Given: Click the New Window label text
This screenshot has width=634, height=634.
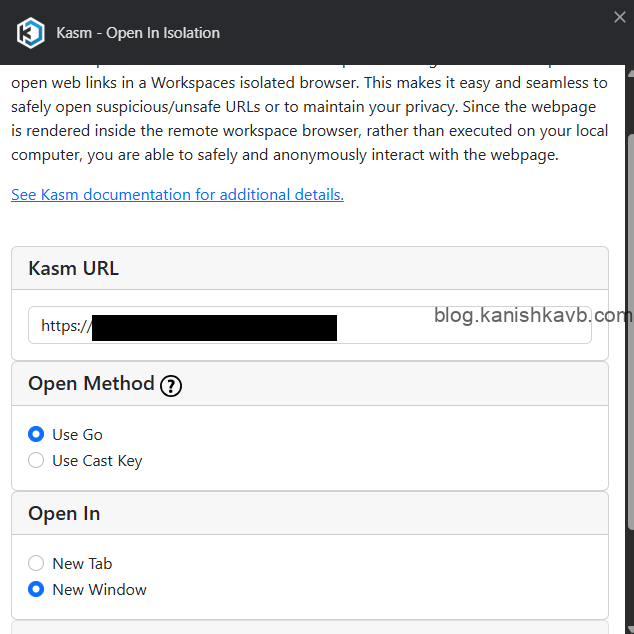Looking at the screenshot, I should [99, 590].
